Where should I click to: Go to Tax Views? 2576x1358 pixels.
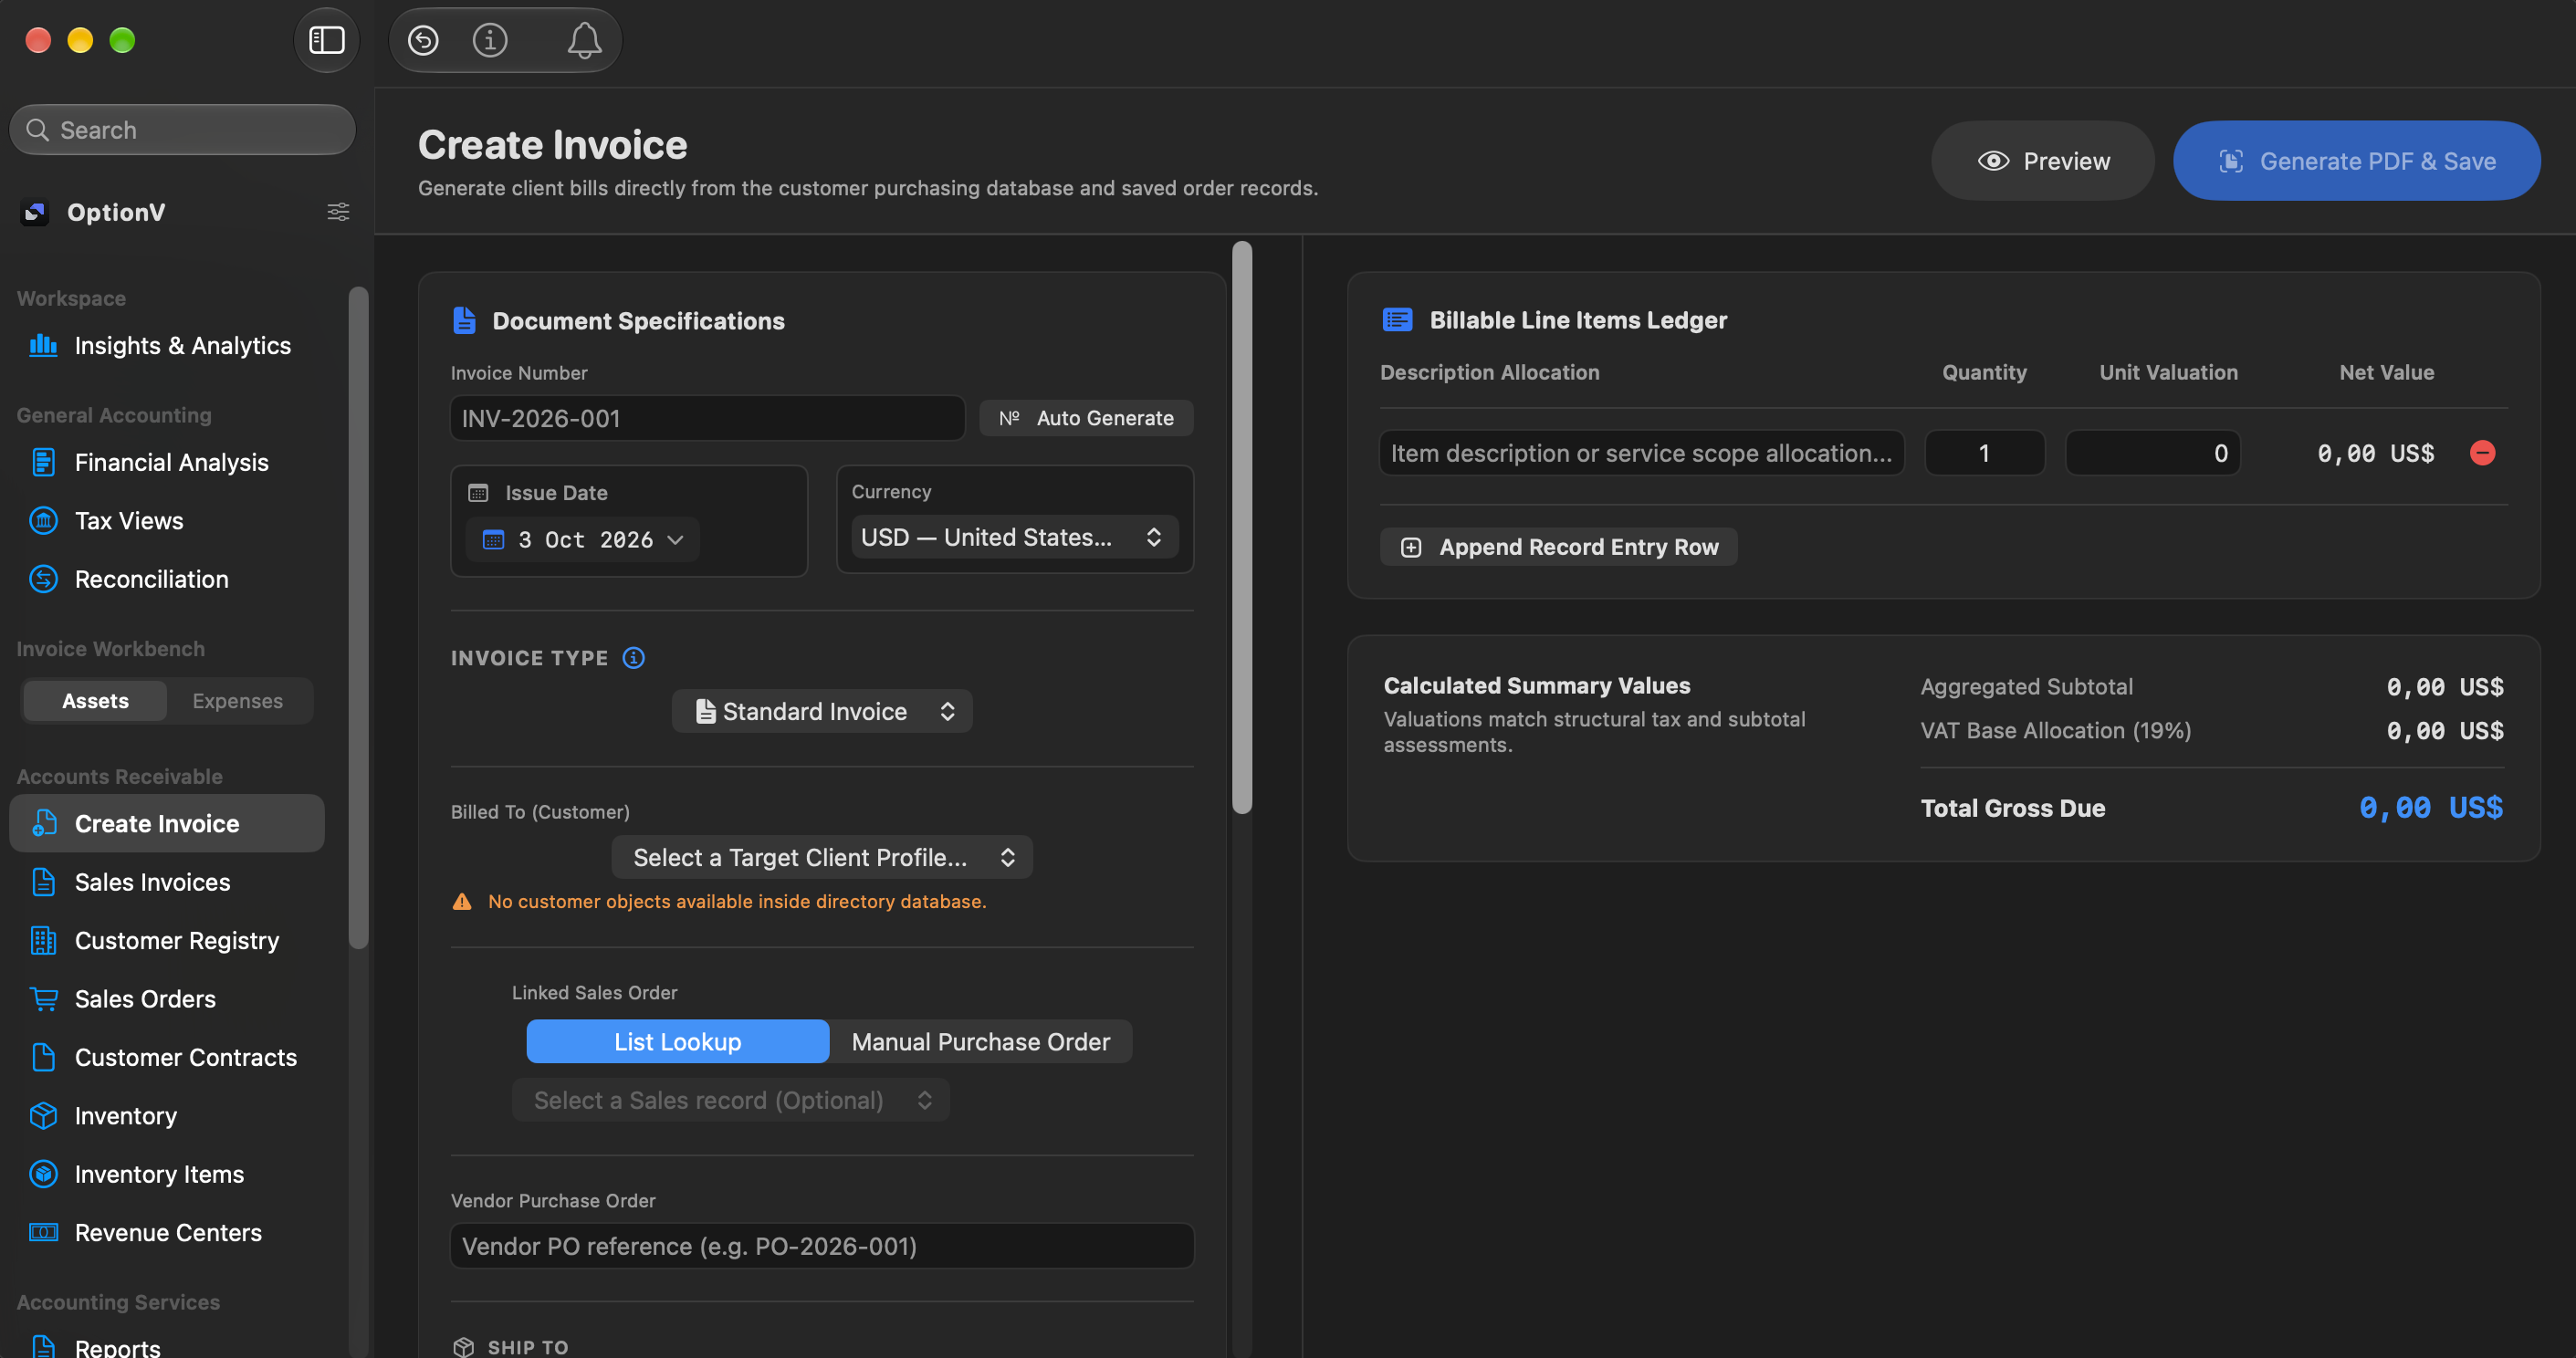166,521
